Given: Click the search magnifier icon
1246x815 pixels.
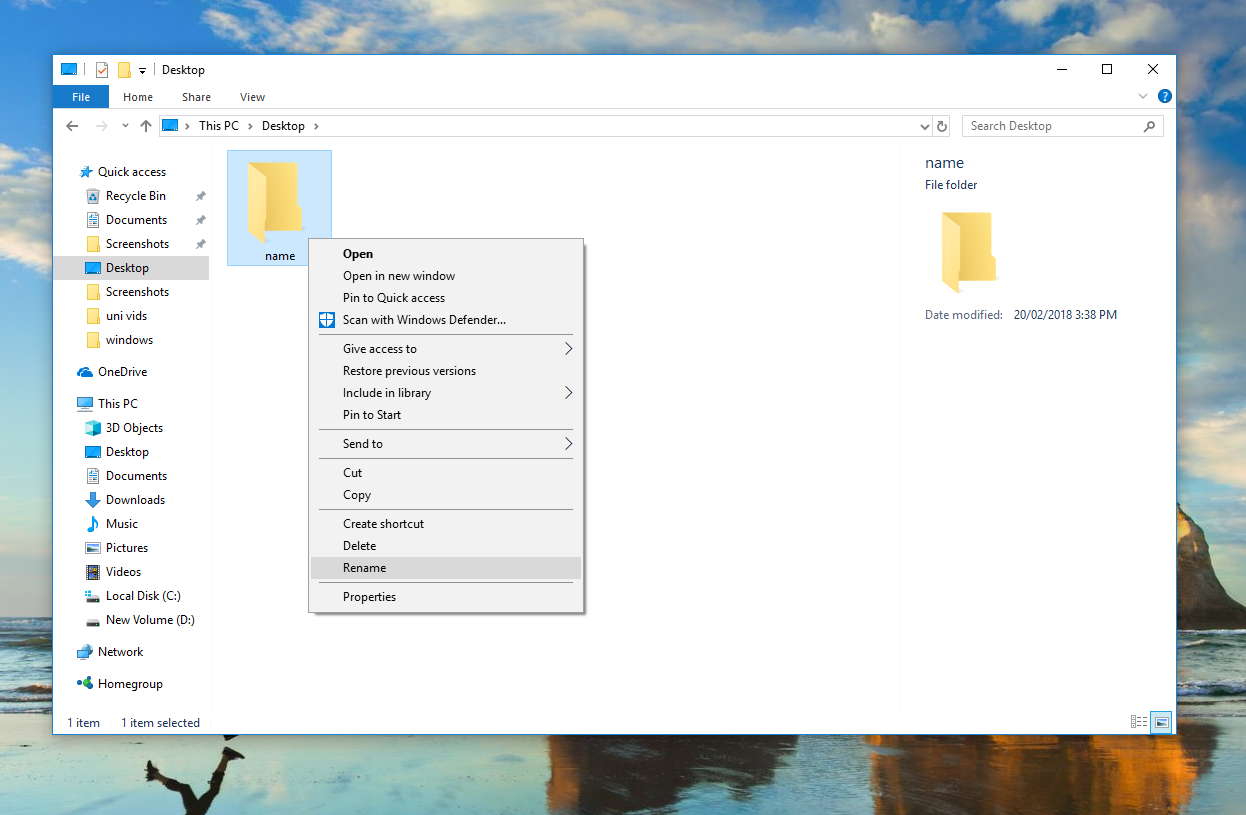Looking at the screenshot, I should [x=1149, y=126].
